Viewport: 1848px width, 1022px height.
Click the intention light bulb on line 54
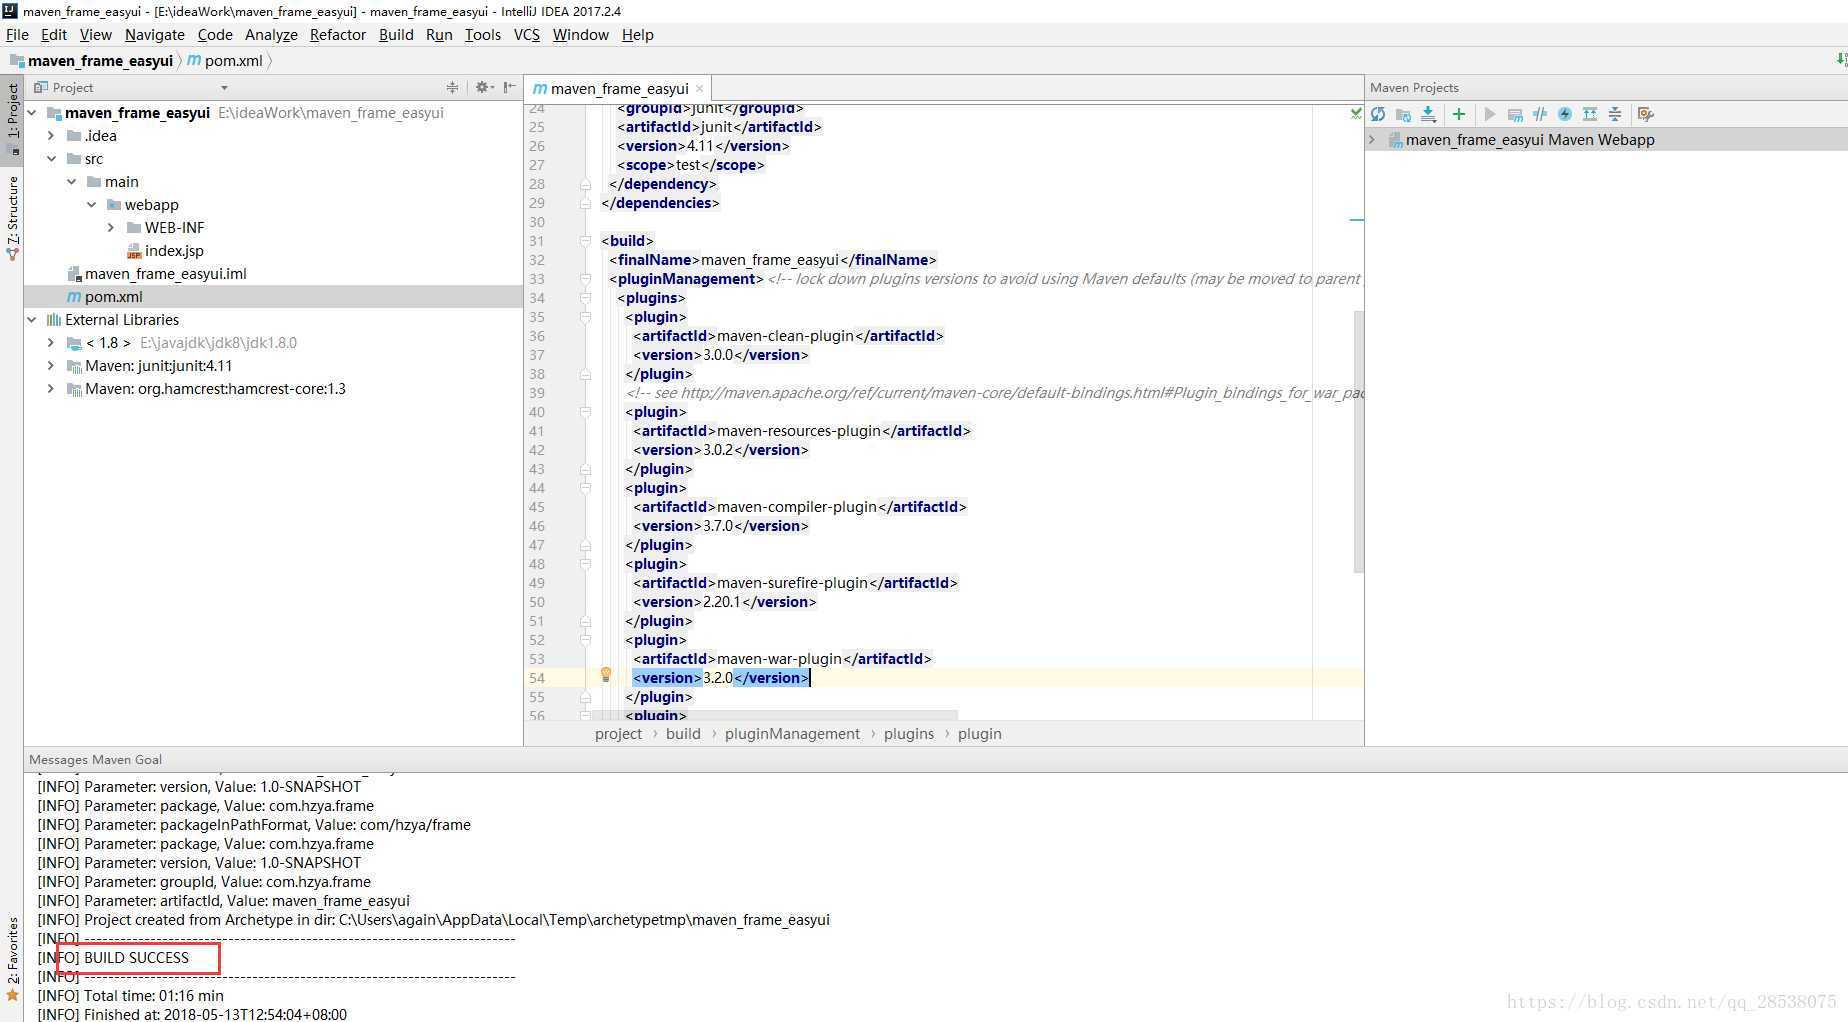[605, 675]
